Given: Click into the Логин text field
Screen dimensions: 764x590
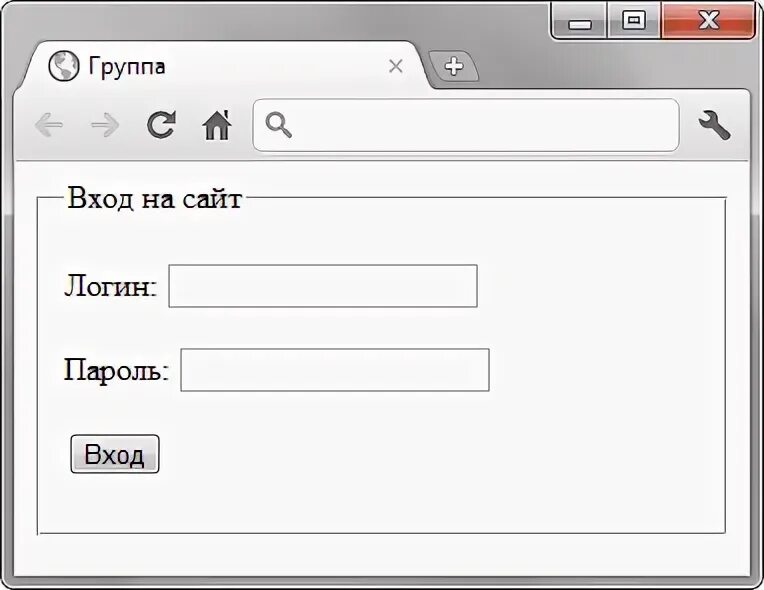Looking at the screenshot, I should (322, 286).
